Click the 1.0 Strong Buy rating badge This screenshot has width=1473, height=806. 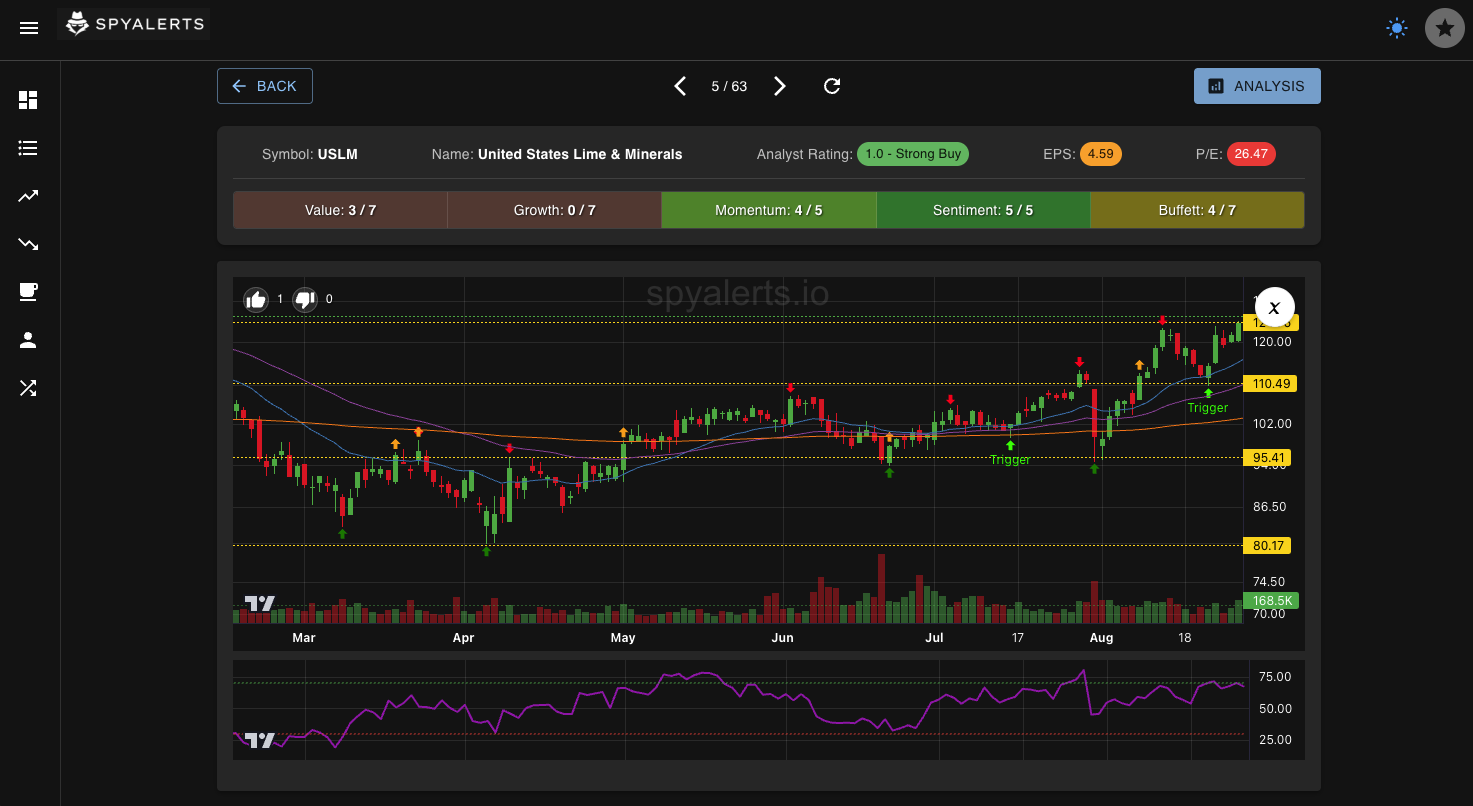(913, 154)
